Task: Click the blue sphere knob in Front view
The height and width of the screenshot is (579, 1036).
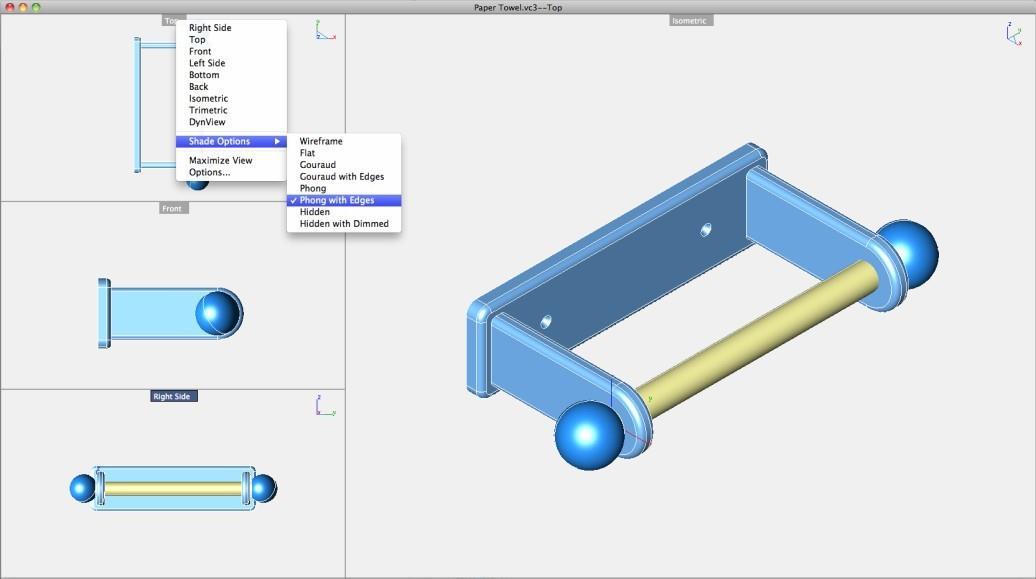Action: (x=218, y=313)
